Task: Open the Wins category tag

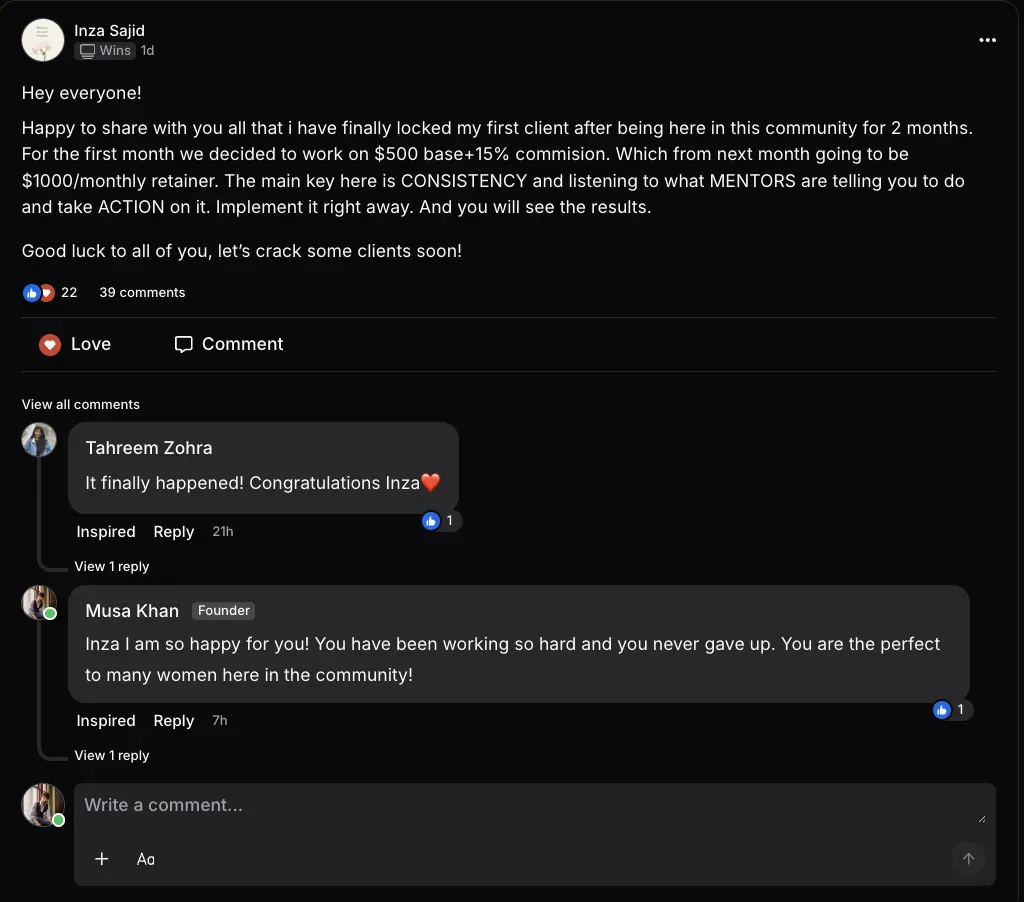Action: [x=106, y=51]
